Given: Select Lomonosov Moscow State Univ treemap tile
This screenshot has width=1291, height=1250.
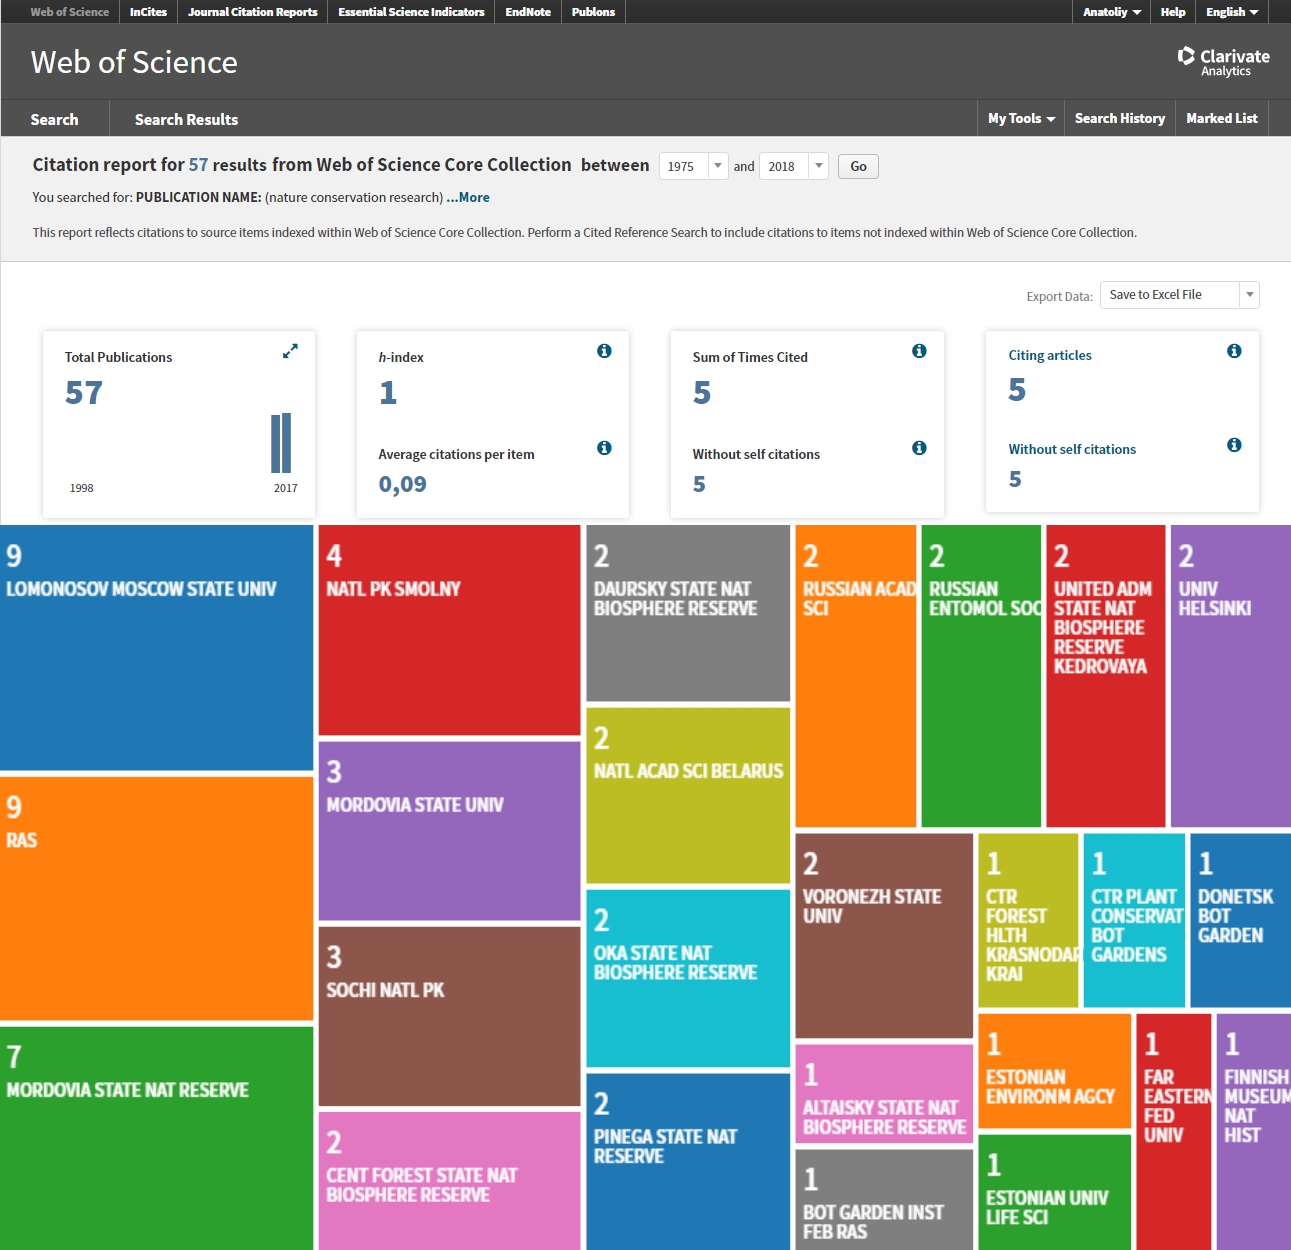Looking at the screenshot, I should tap(157, 648).
